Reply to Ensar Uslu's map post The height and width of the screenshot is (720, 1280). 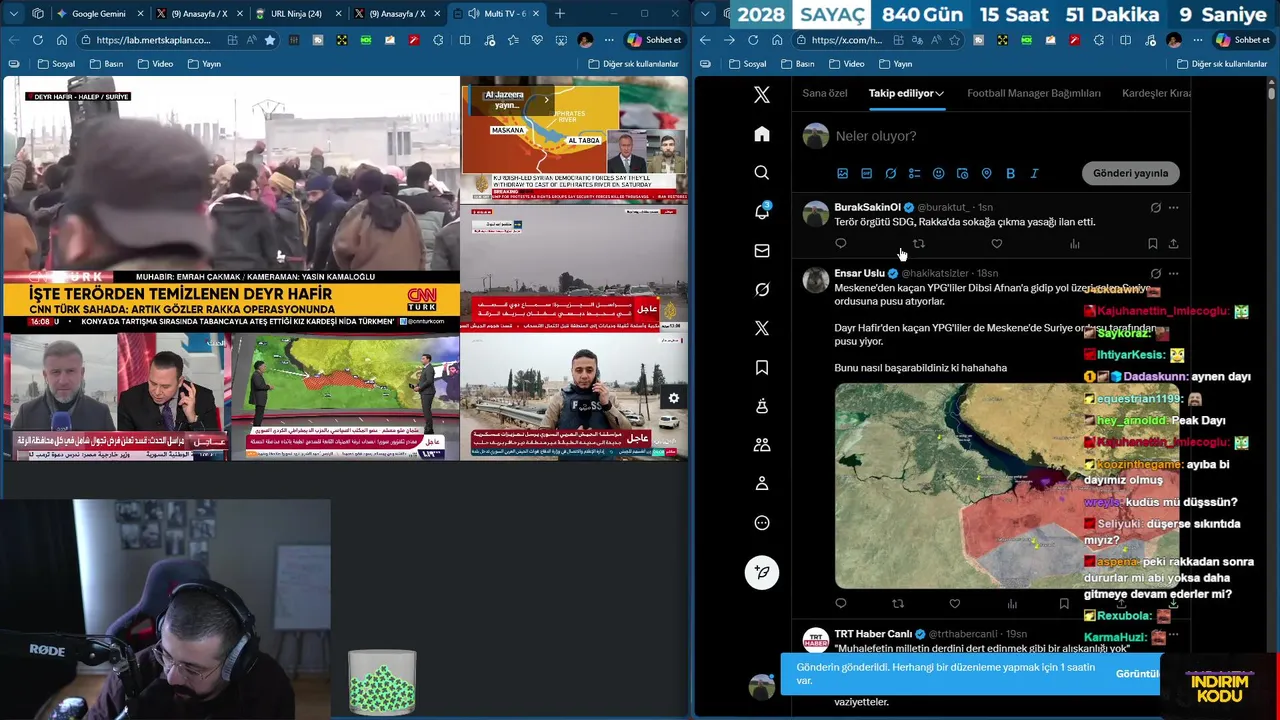coord(840,603)
